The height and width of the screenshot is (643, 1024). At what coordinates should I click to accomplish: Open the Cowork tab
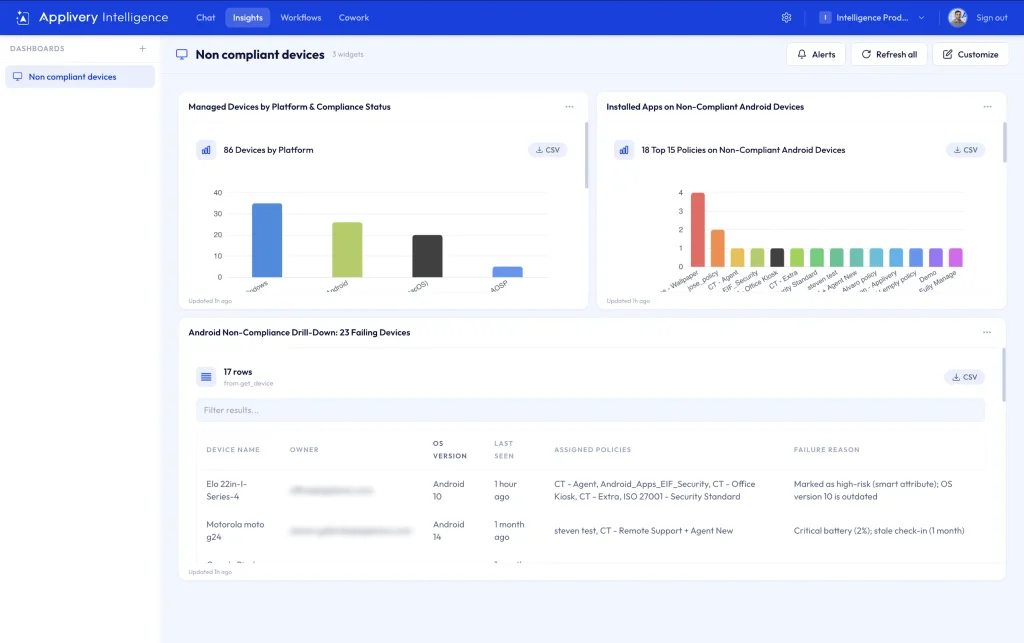coord(353,18)
